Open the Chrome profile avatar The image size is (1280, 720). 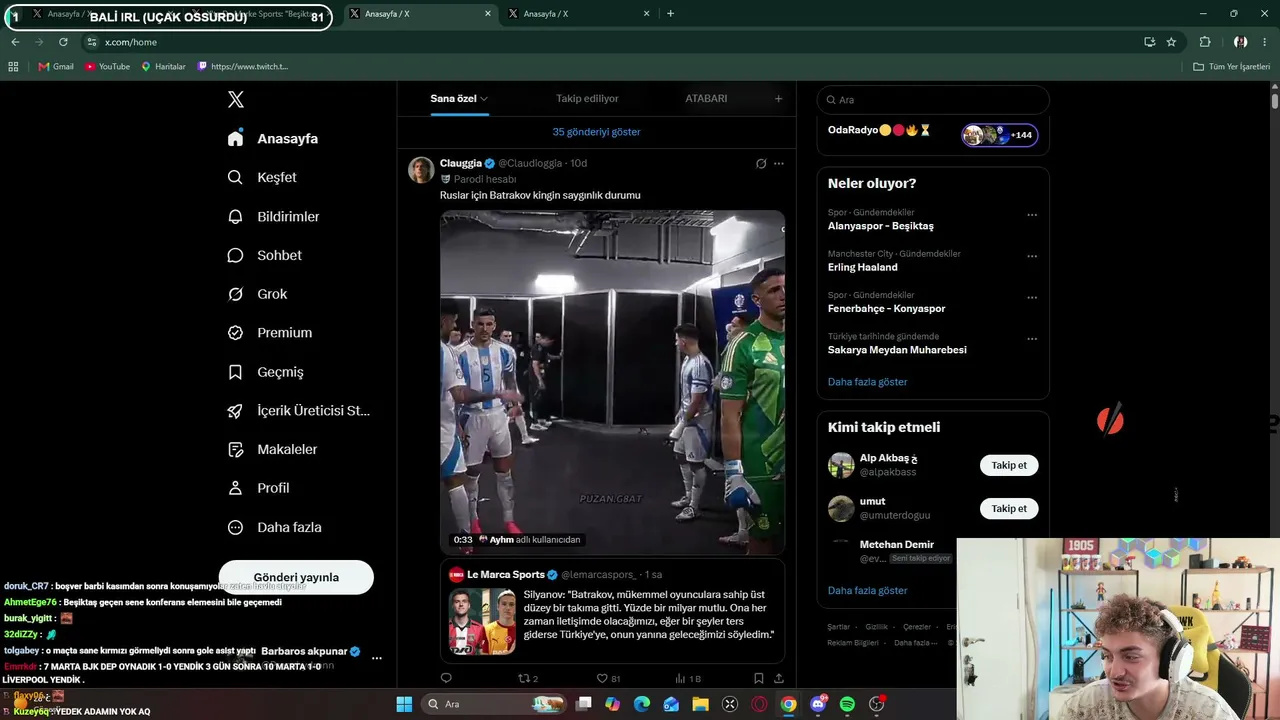pos(1240,42)
